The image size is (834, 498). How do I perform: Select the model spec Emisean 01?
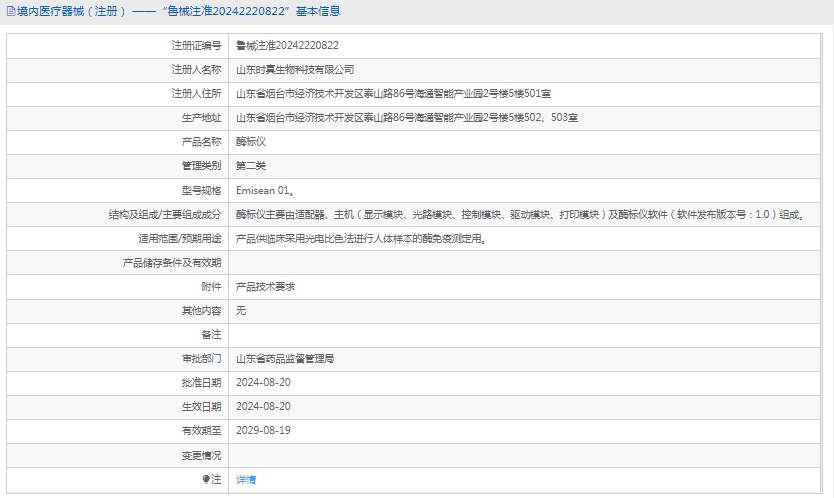[265, 190]
